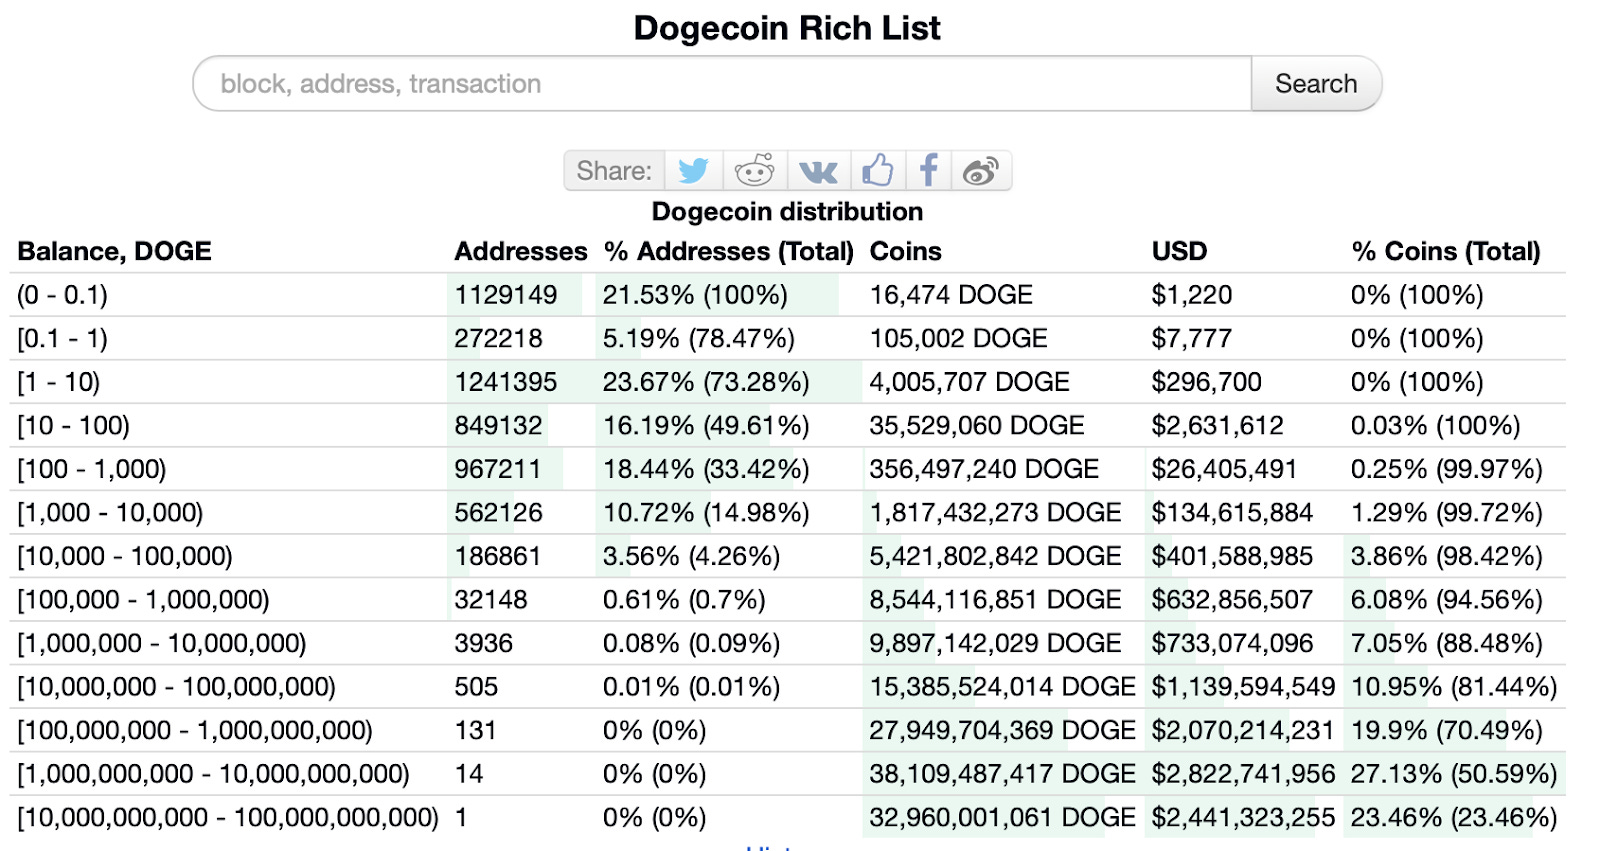The height and width of the screenshot is (851, 1600).
Task: Click the 8,544,116,851 DOGE coins cell
Action: pos(995,600)
